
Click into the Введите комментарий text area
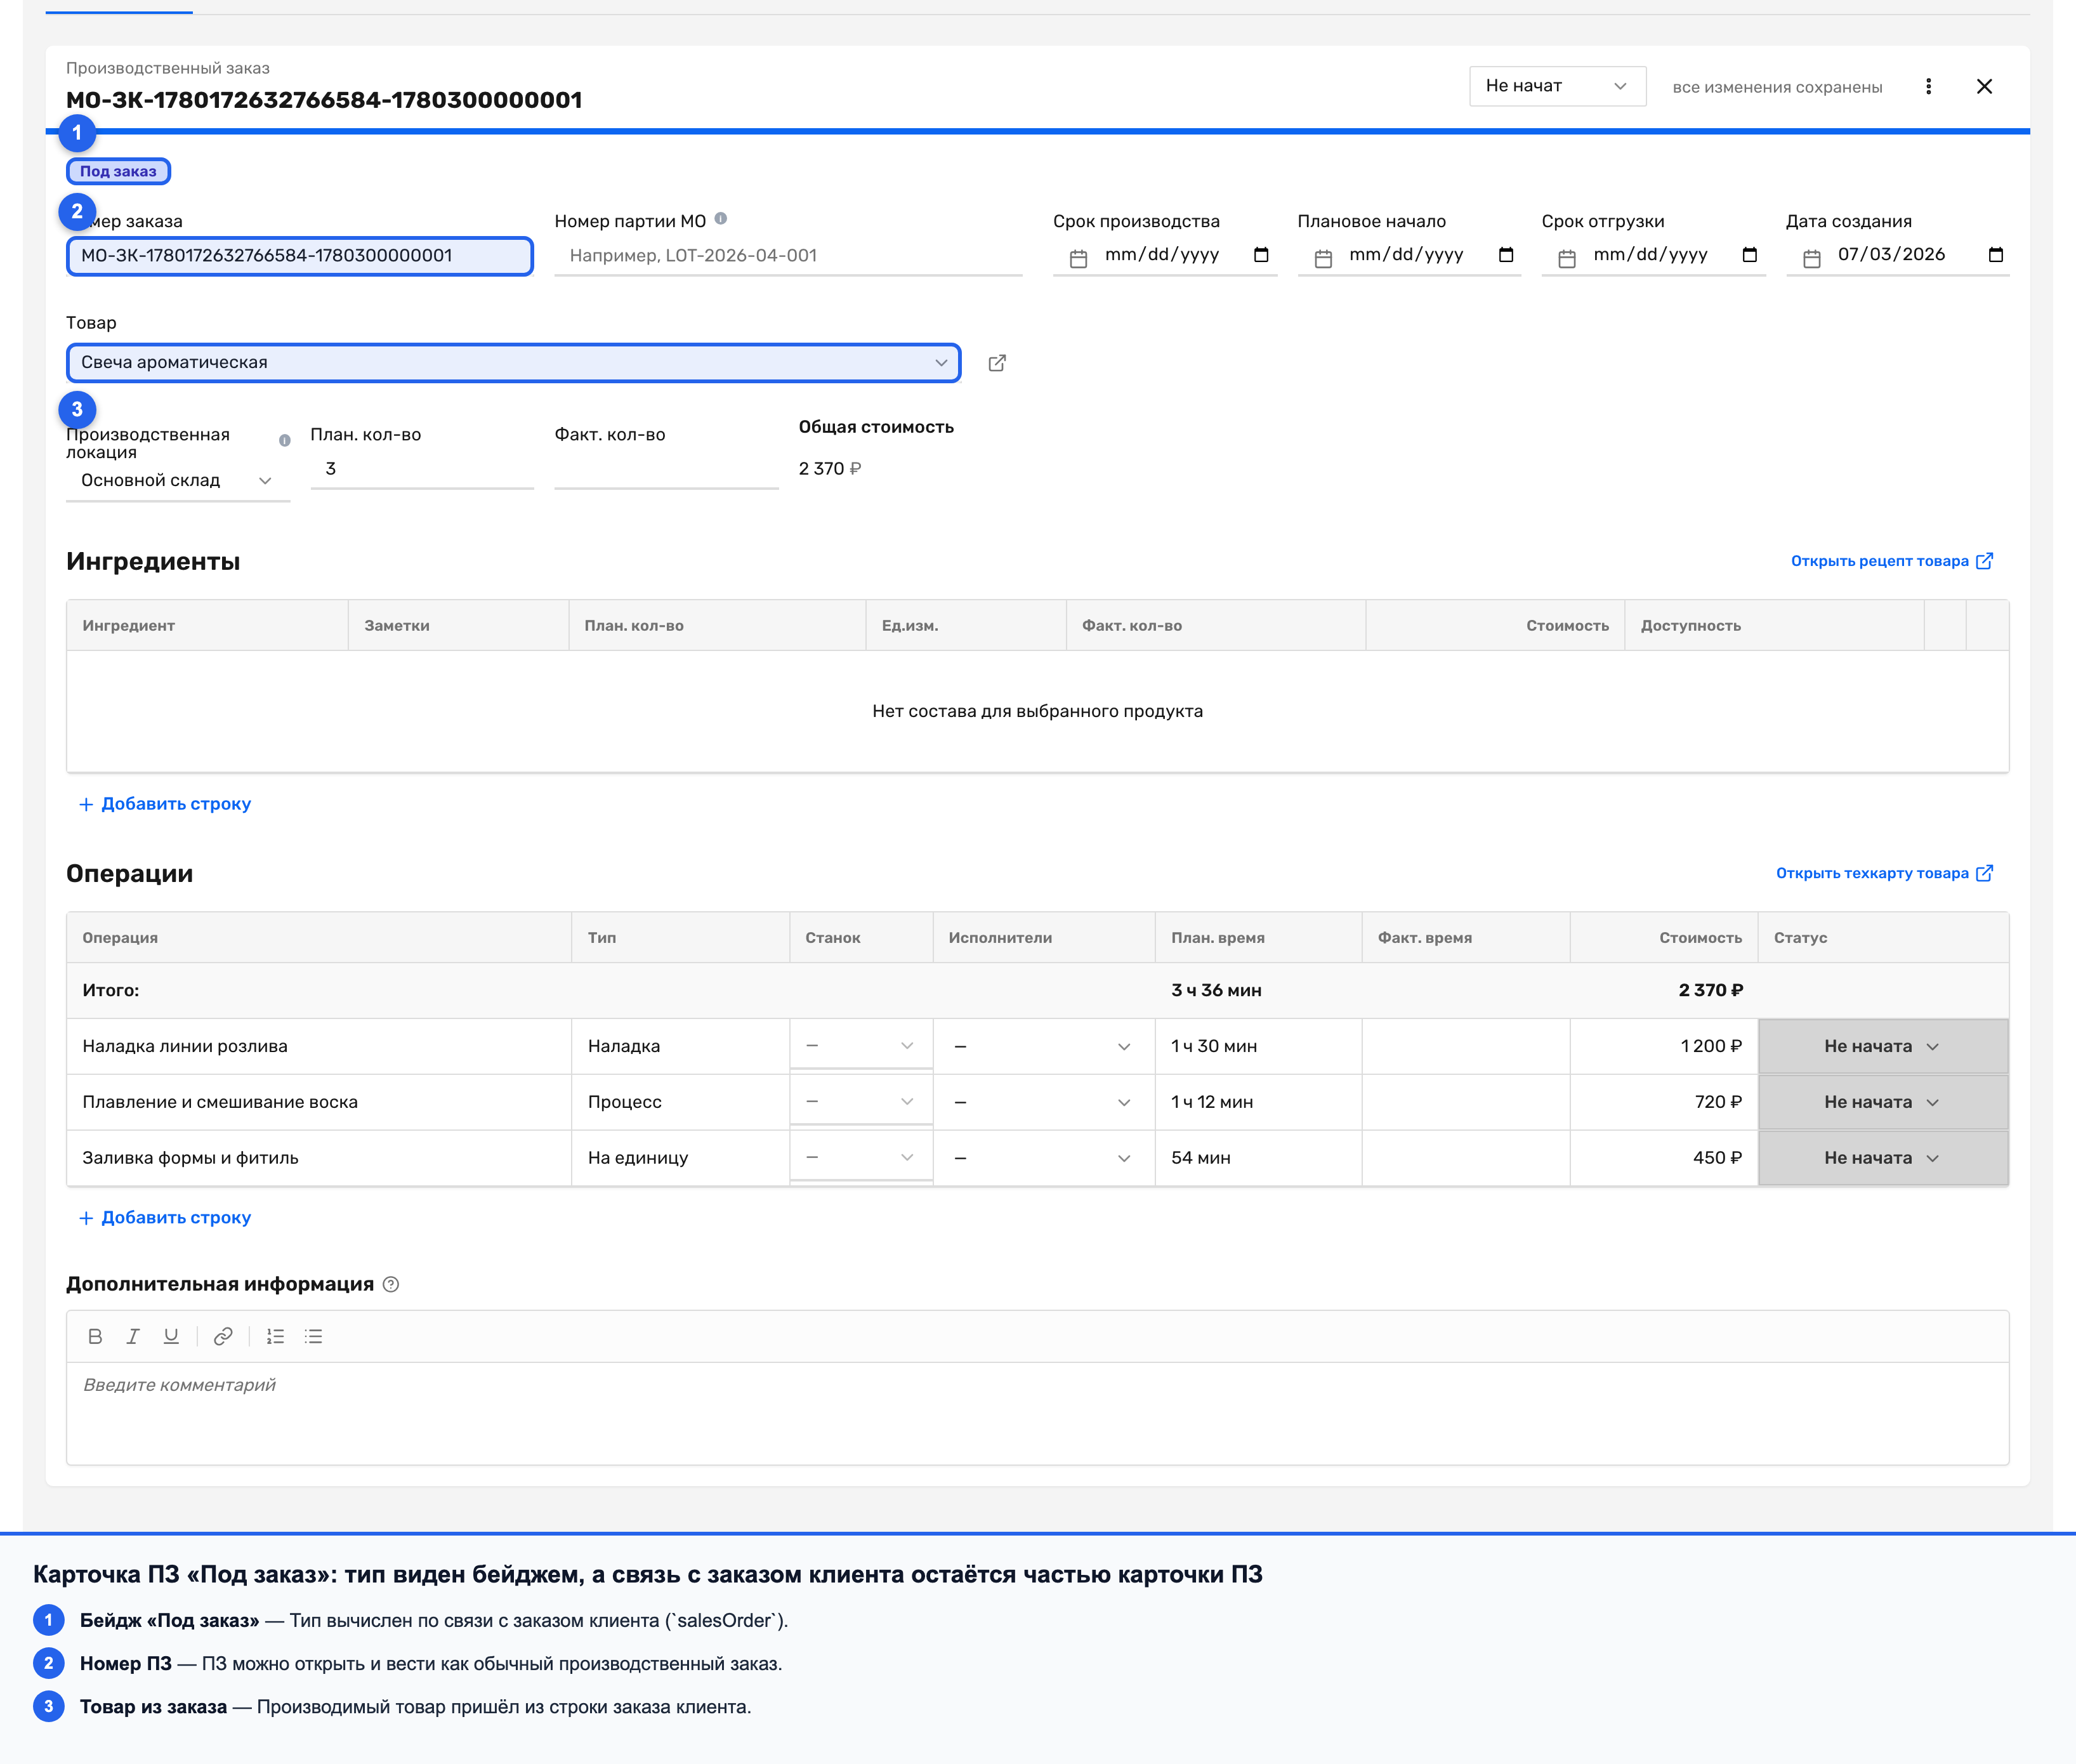1038,1413
